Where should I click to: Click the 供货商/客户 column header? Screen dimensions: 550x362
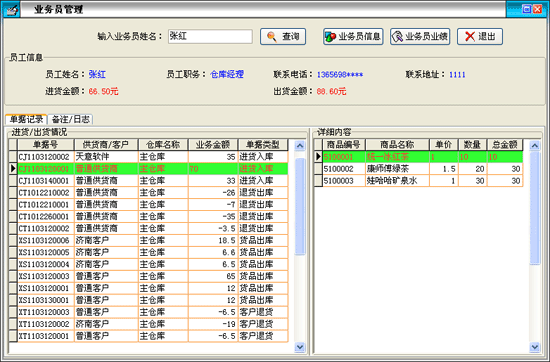tap(106, 145)
